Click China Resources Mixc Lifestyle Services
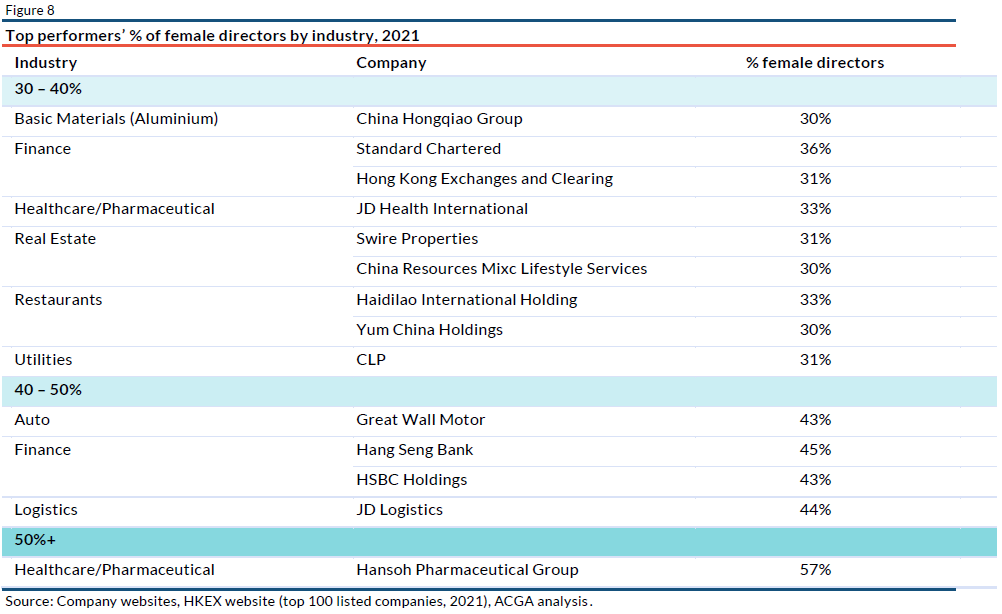The image size is (1002, 614). pyautogui.click(x=501, y=269)
